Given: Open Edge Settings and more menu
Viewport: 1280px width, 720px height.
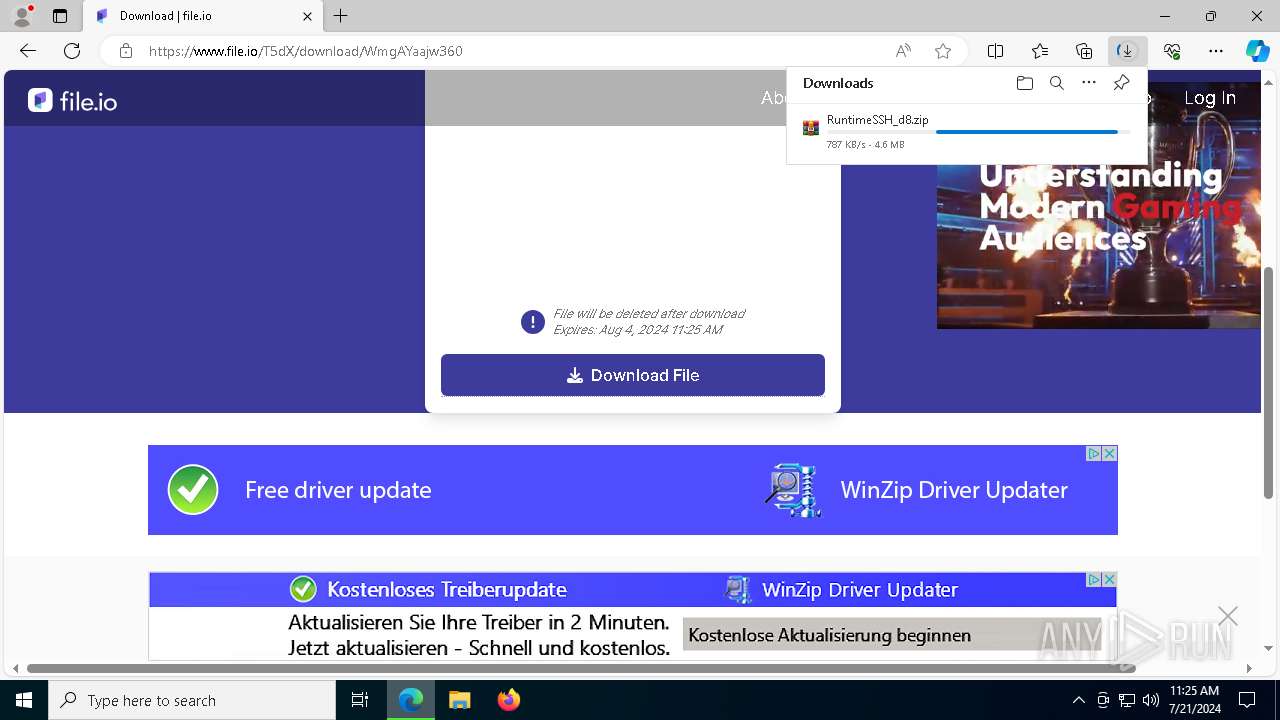Looking at the screenshot, I should tap(1216, 51).
